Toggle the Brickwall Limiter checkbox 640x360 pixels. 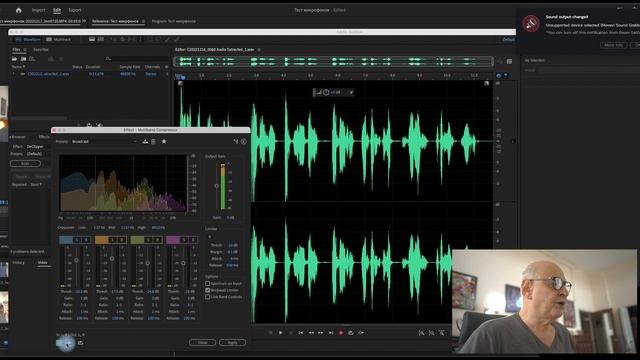207,290
